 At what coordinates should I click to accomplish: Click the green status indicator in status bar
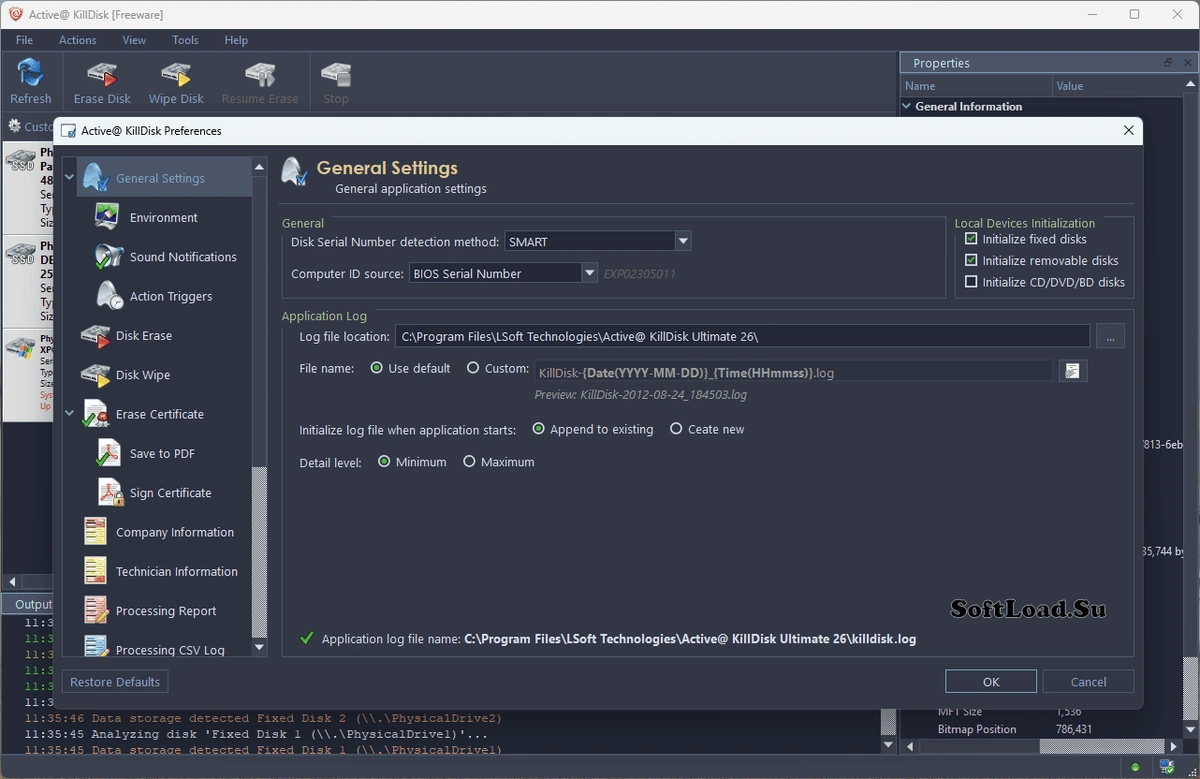(1134, 768)
